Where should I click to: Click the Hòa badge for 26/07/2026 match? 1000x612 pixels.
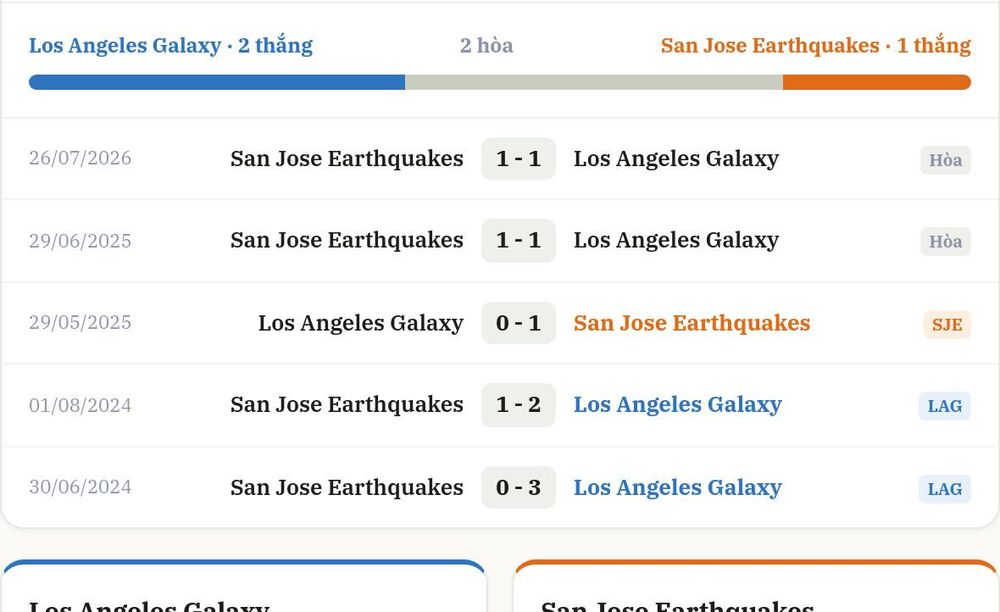tap(945, 160)
